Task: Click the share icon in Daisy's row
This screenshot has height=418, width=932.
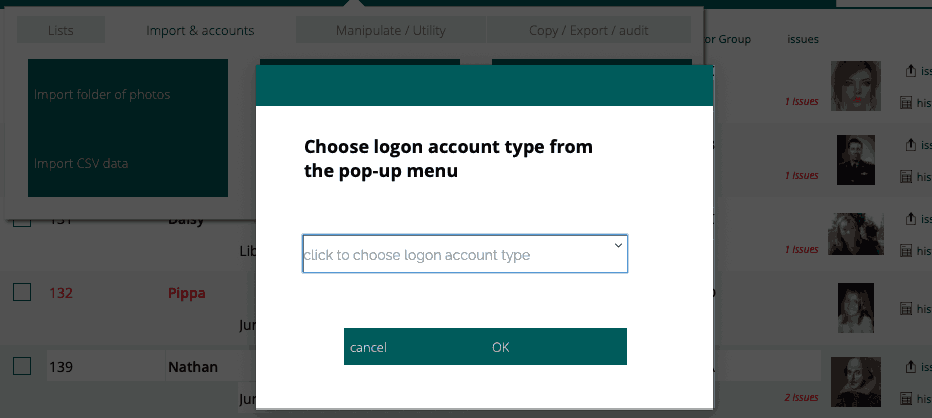Action: (x=910, y=218)
